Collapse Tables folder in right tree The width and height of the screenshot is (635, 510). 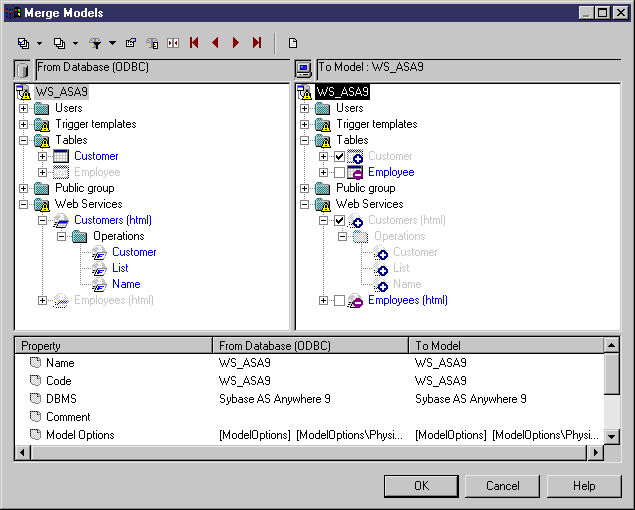click(x=305, y=141)
